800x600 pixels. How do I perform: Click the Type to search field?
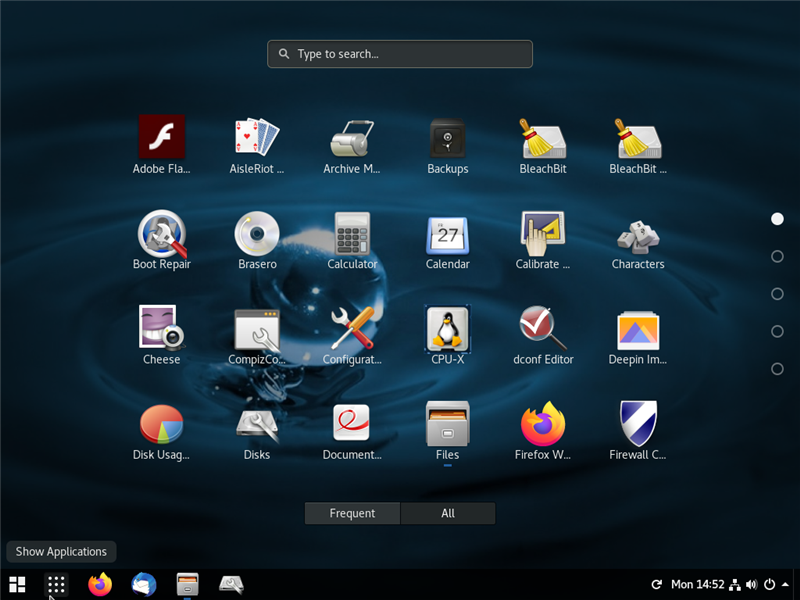(x=400, y=54)
